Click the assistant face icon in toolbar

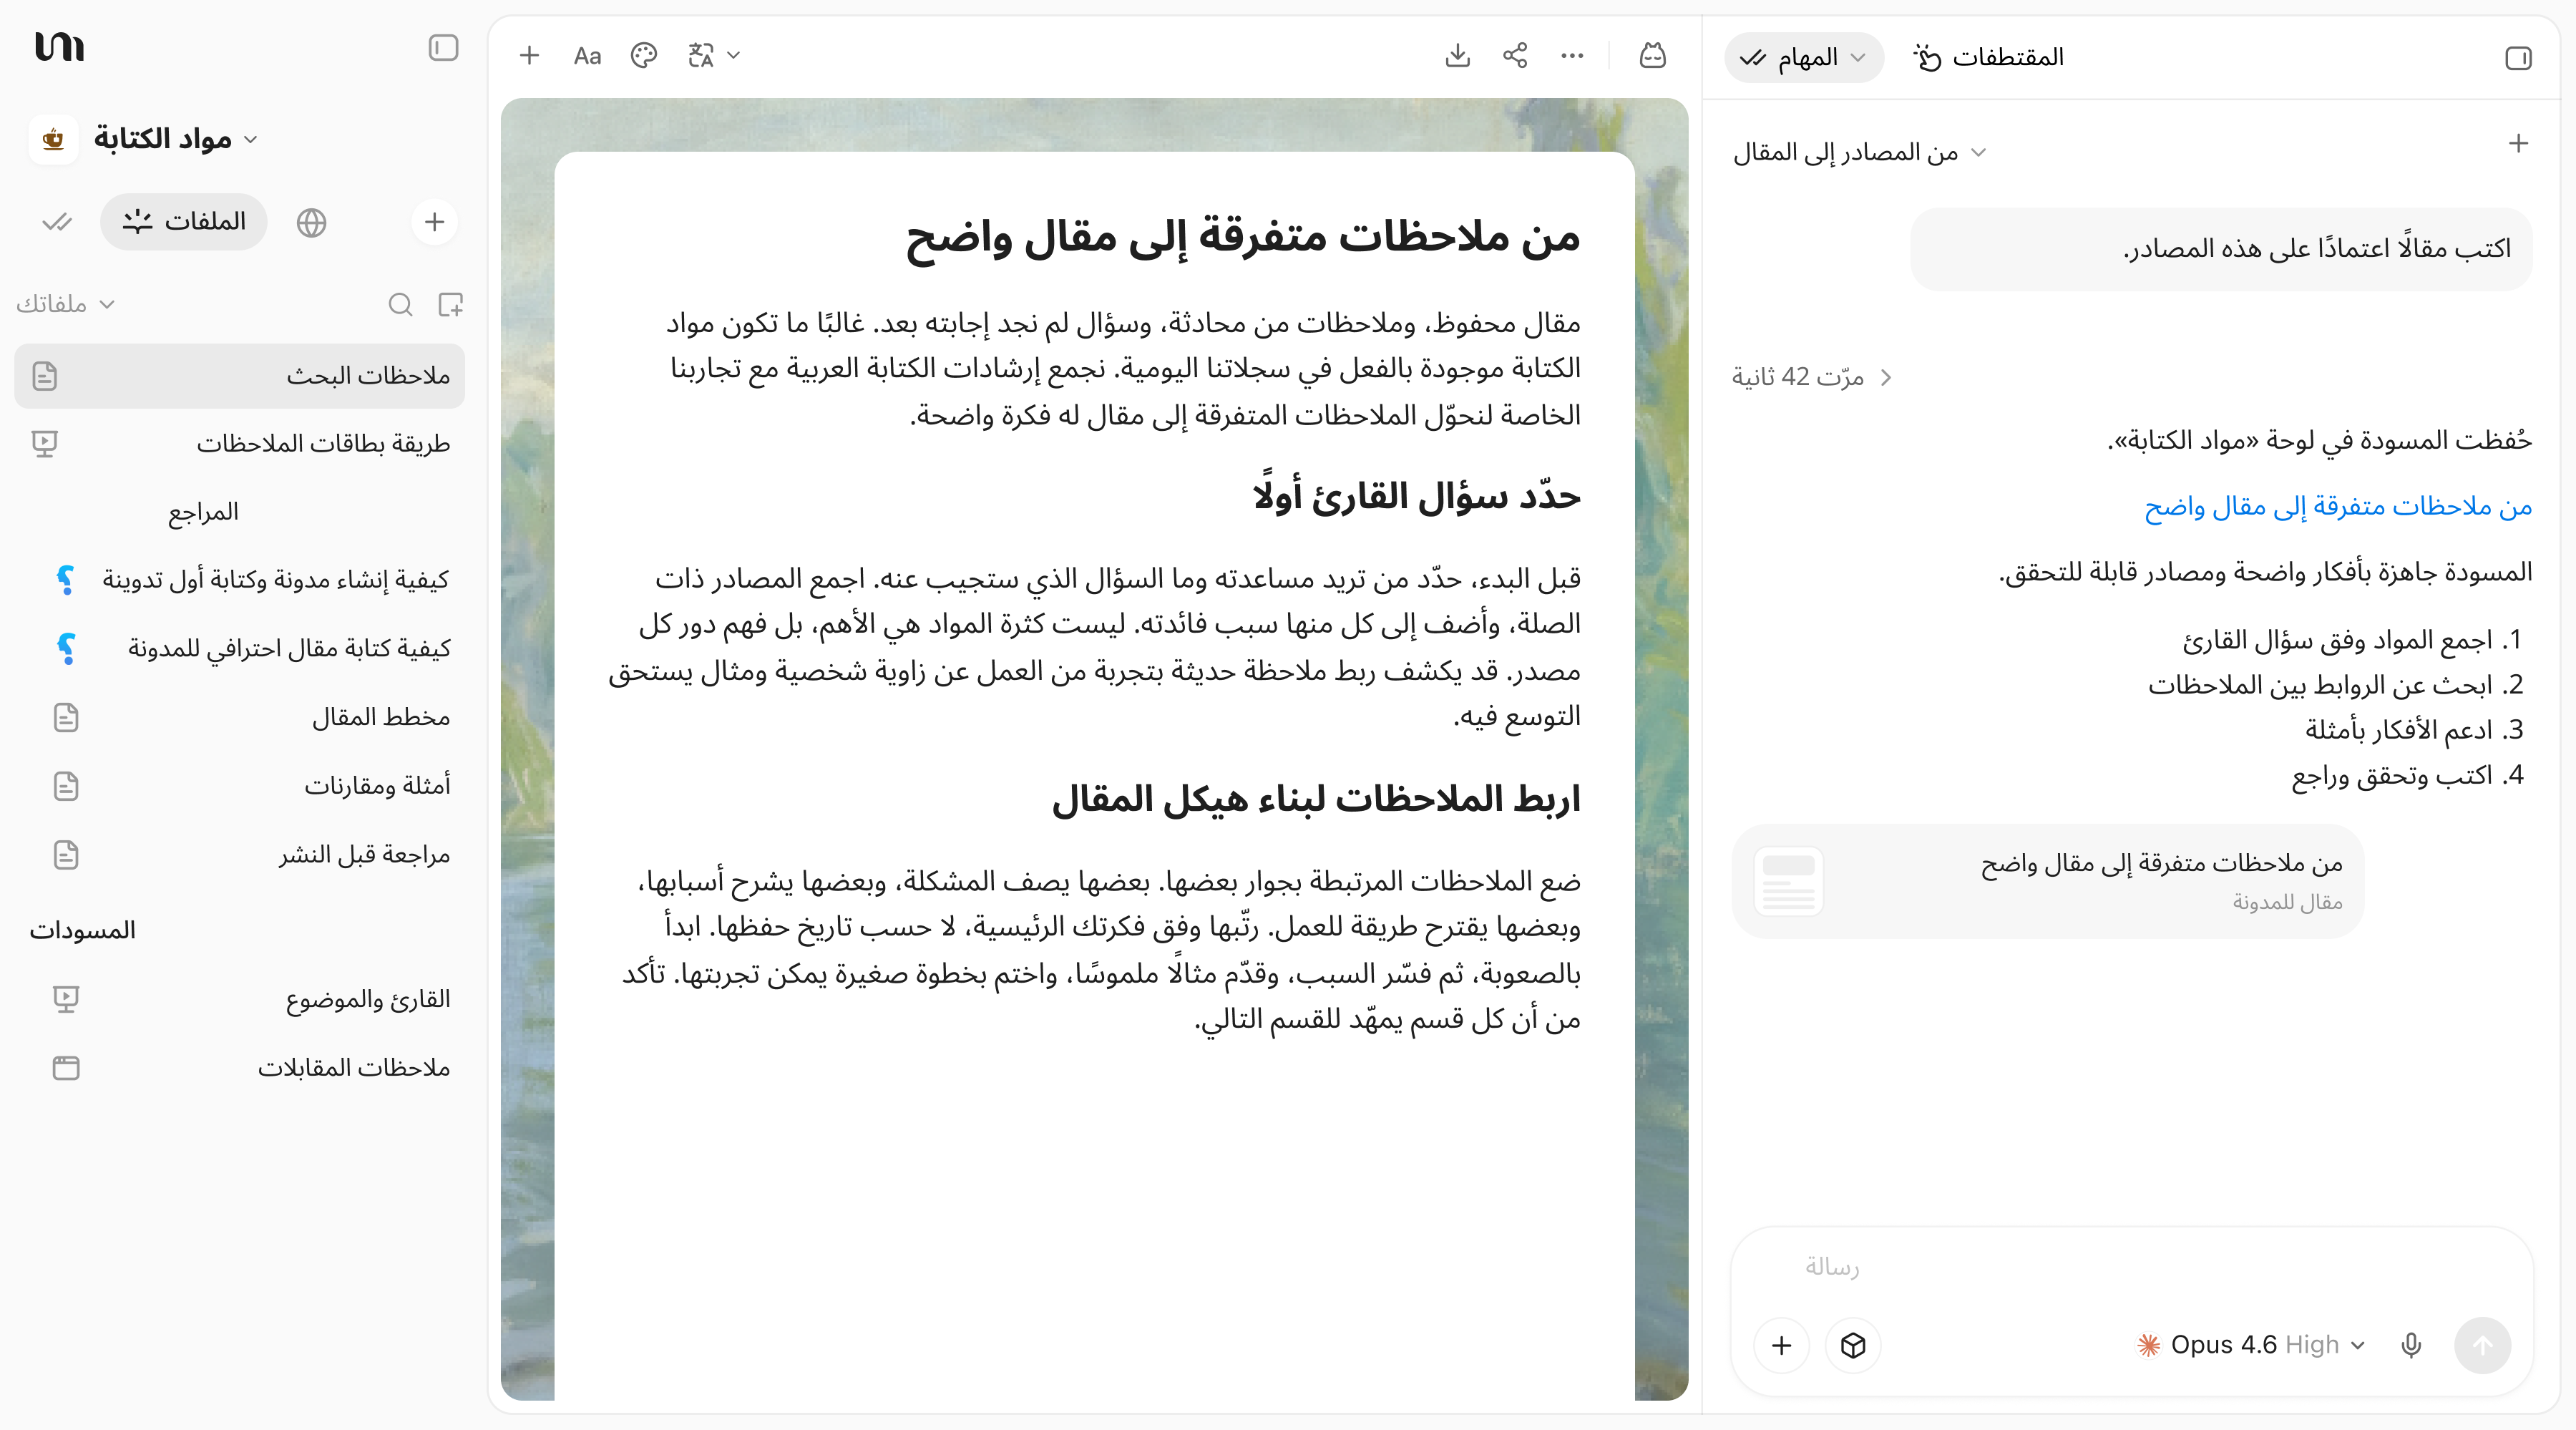pyautogui.click(x=1653, y=56)
